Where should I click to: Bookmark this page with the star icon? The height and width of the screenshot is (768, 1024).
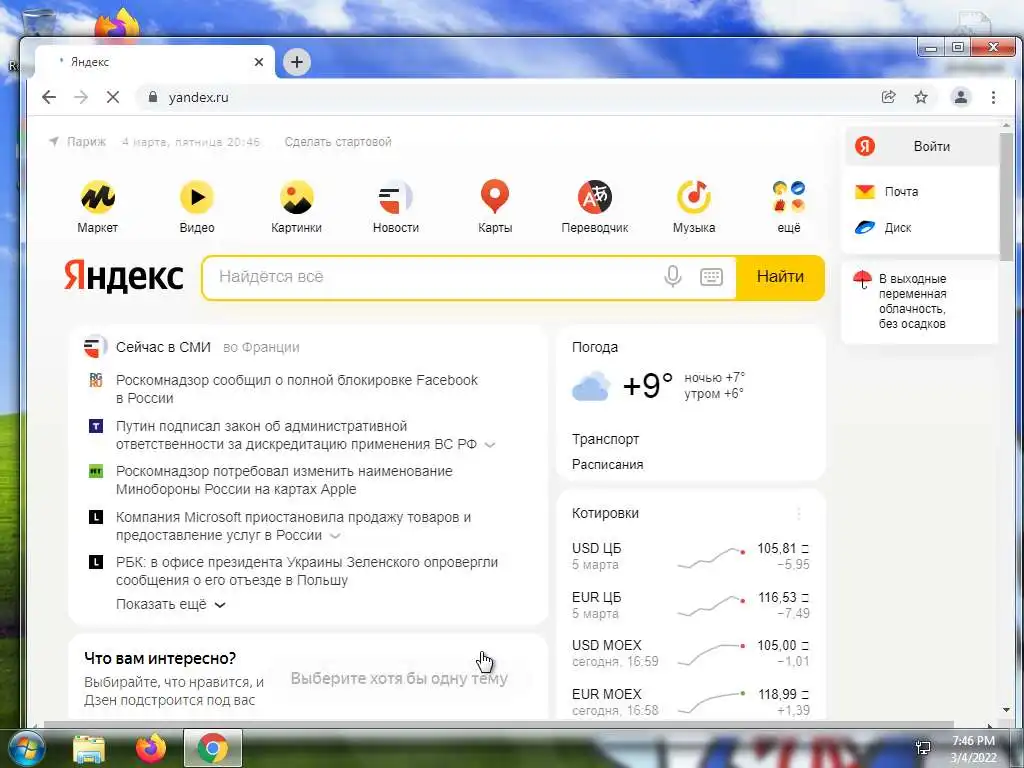pyautogui.click(x=921, y=97)
